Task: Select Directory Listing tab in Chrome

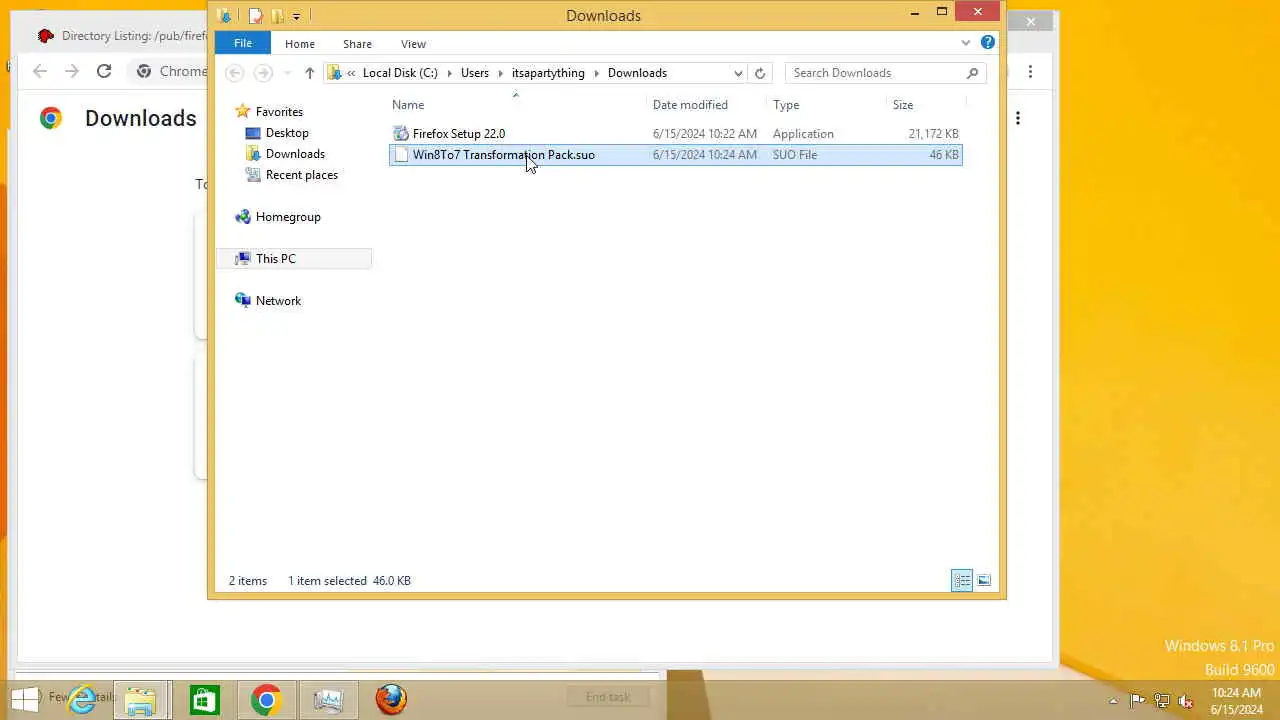Action: (x=120, y=36)
